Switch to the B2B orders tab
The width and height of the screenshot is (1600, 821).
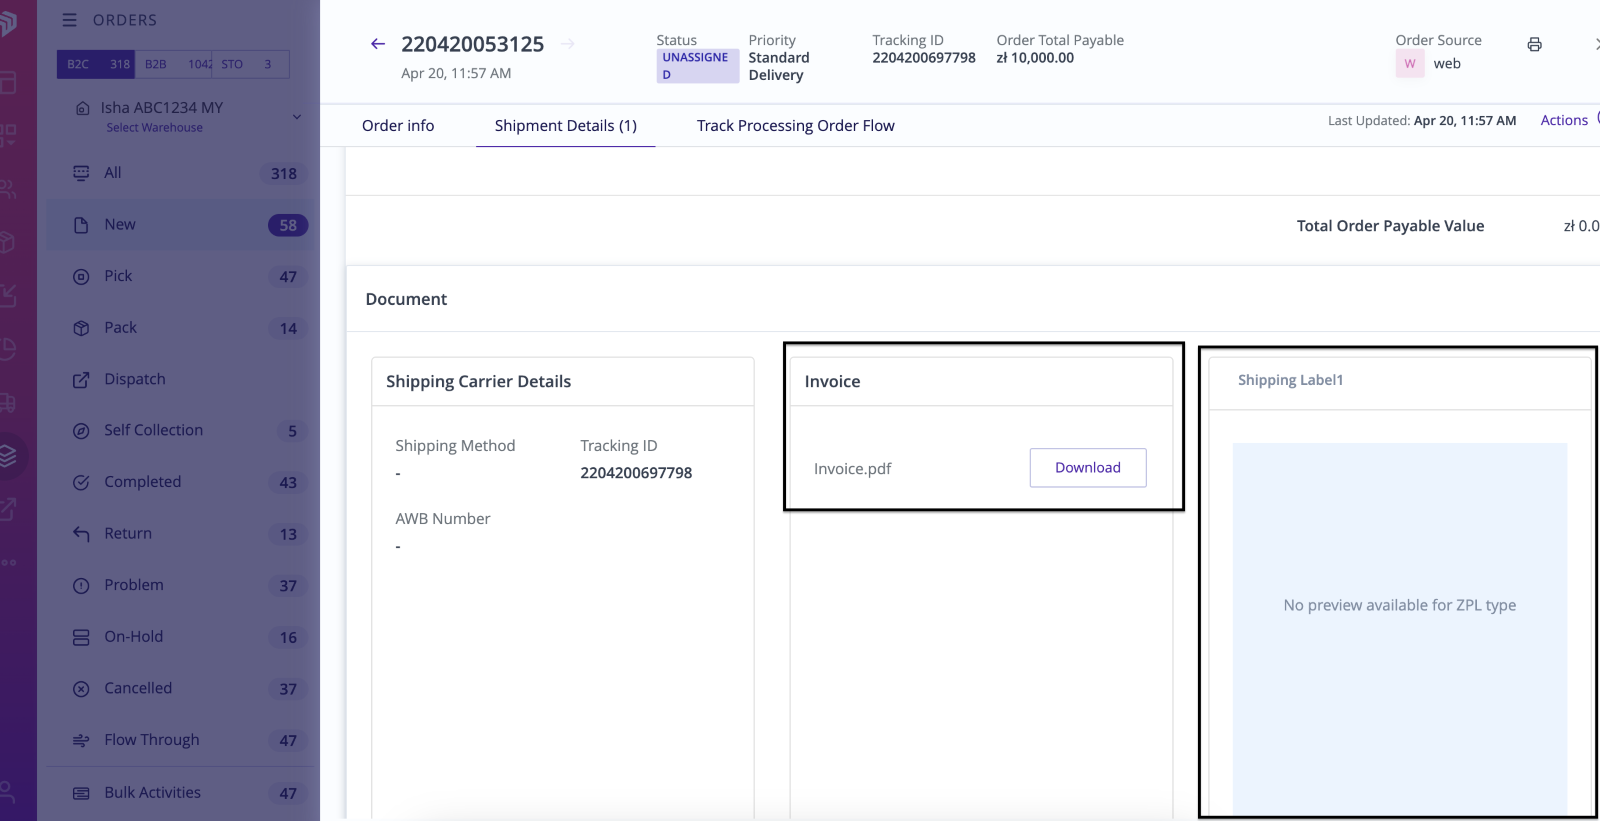click(x=156, y=64)
